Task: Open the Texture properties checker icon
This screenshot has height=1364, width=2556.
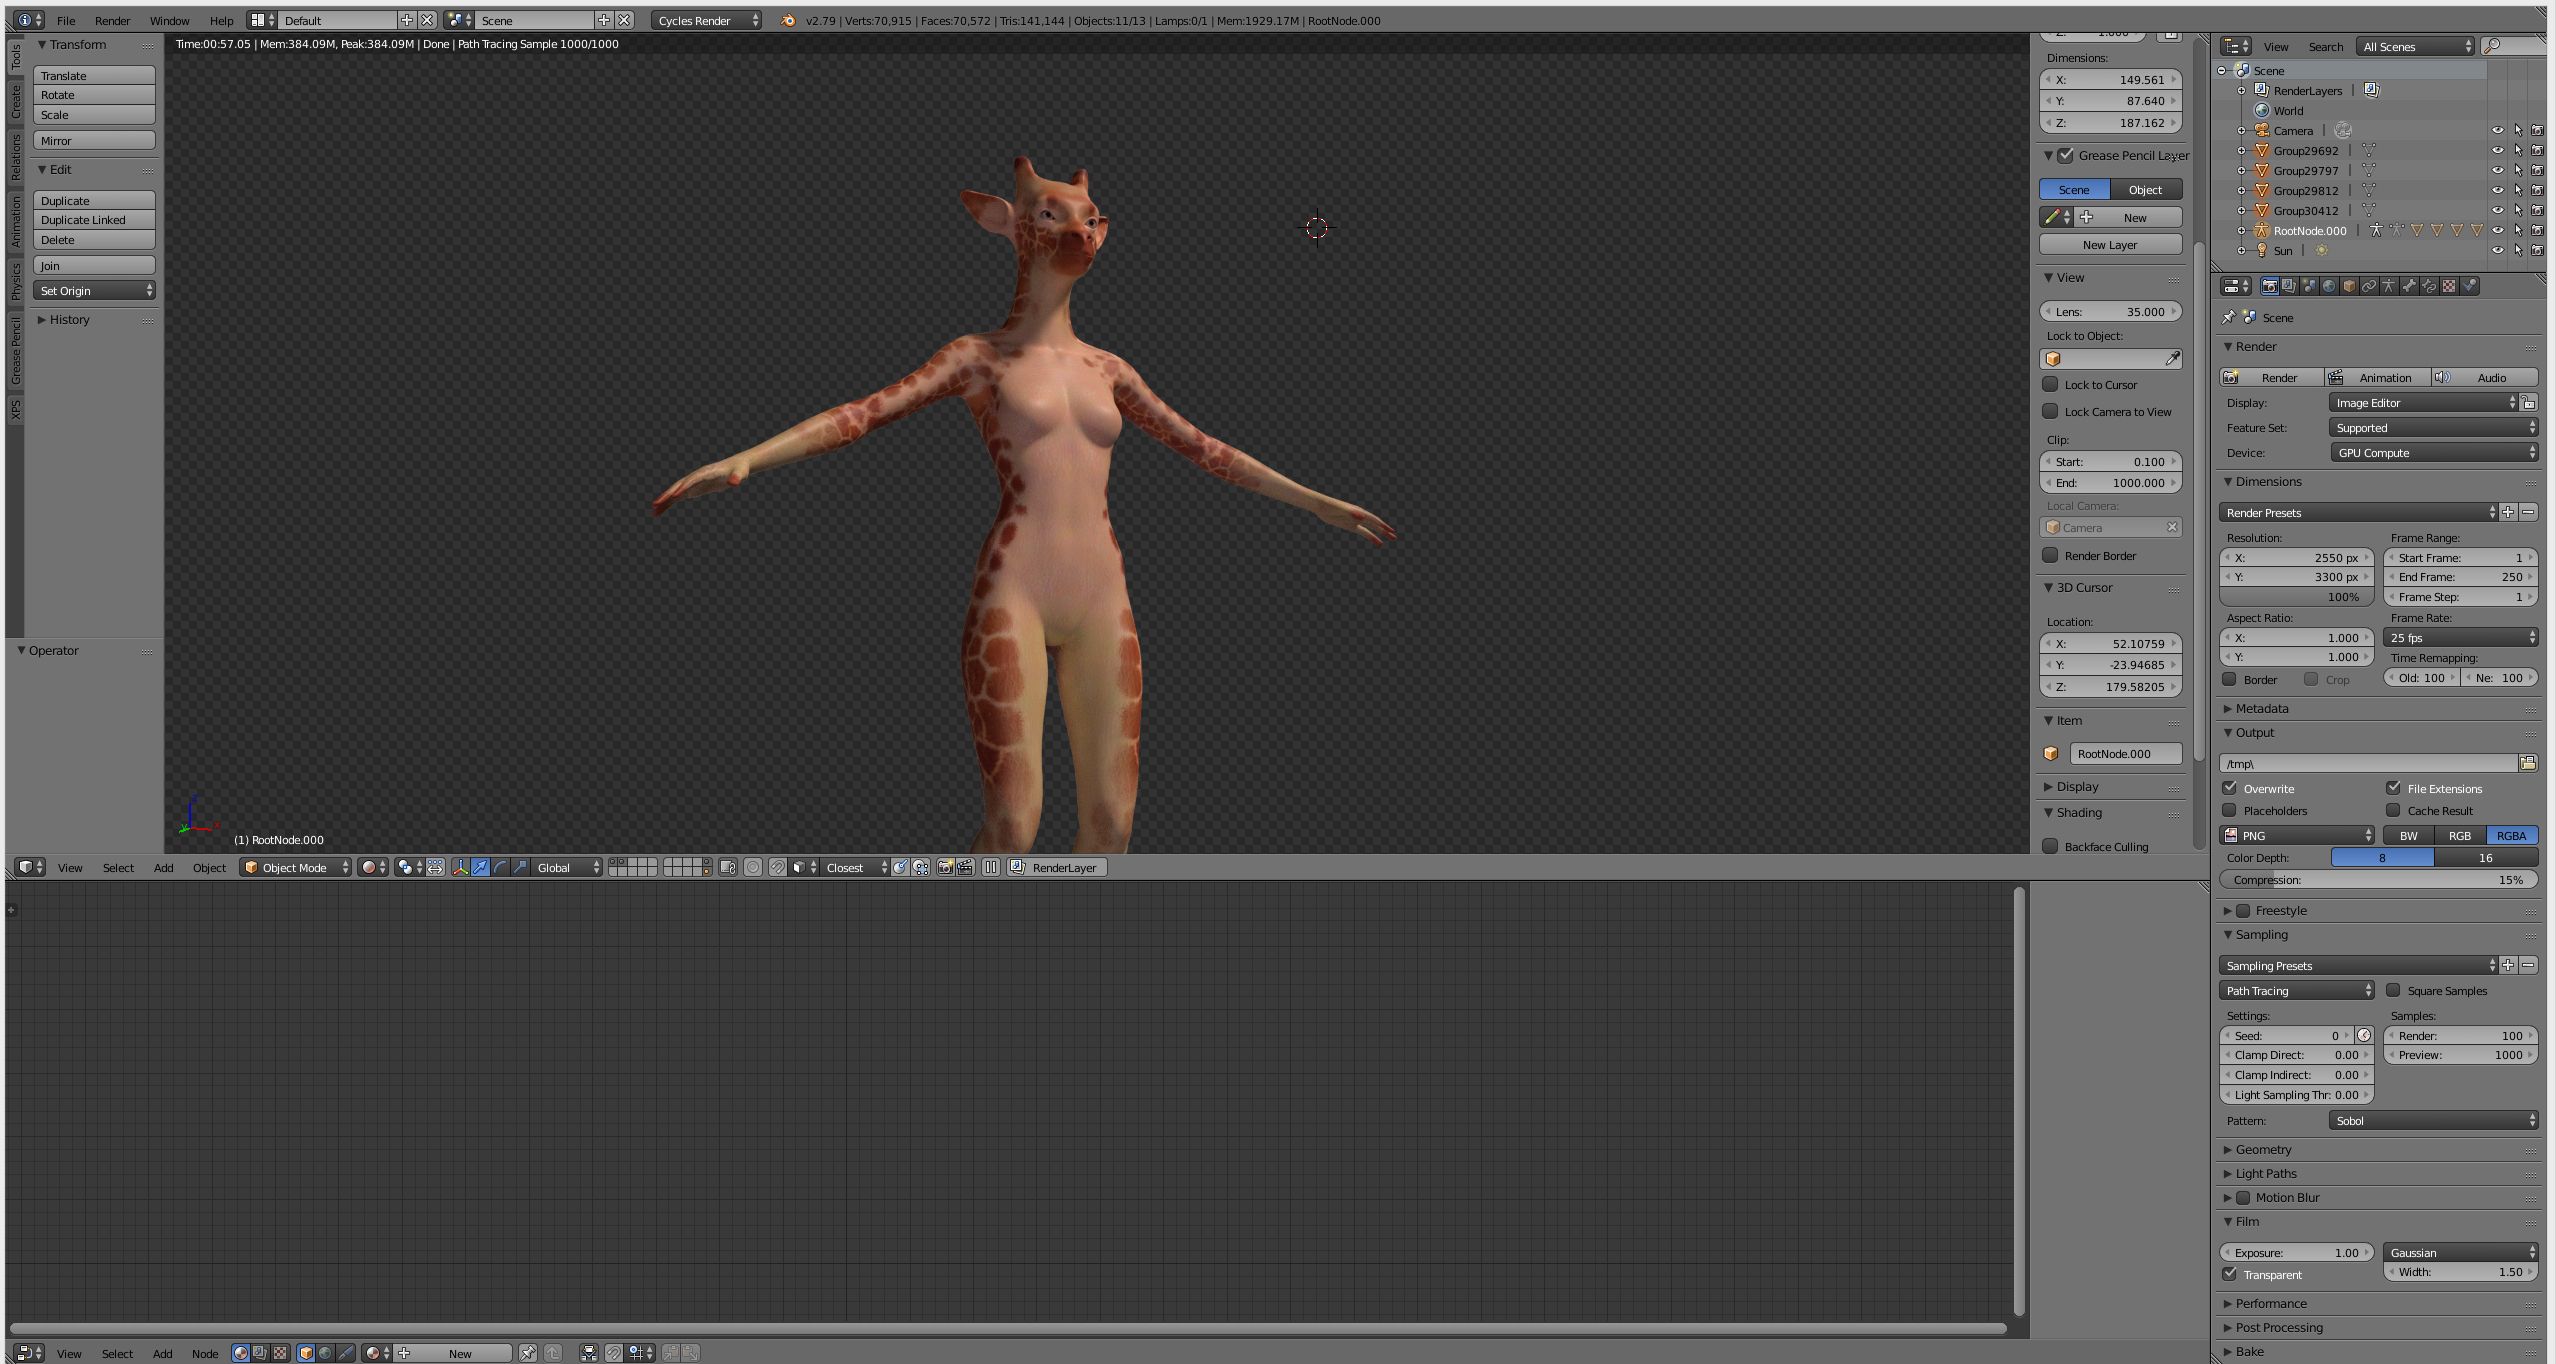Action: [x=2449, y=286]
